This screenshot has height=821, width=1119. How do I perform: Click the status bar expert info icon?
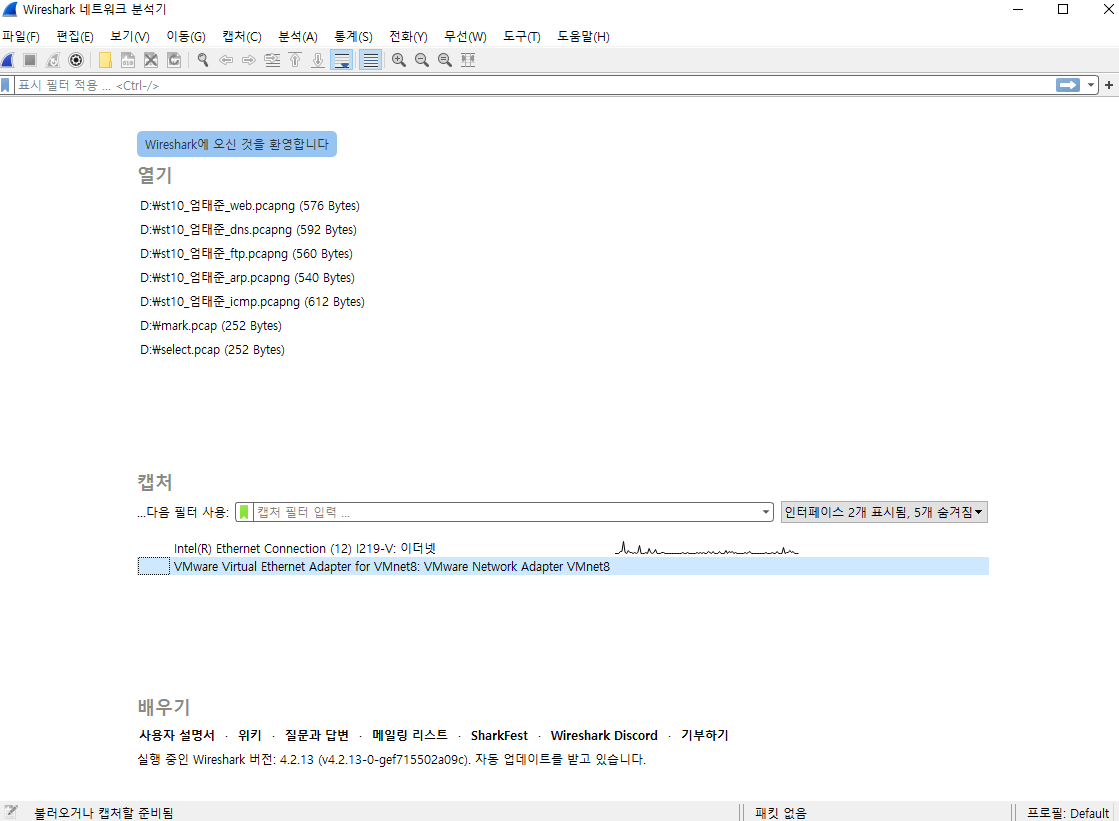tap(11, 812)
